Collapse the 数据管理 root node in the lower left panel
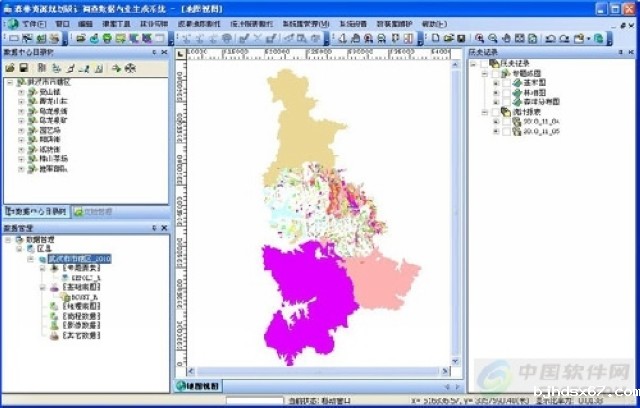This screenshot has width=640, height=408. [9, 240]
